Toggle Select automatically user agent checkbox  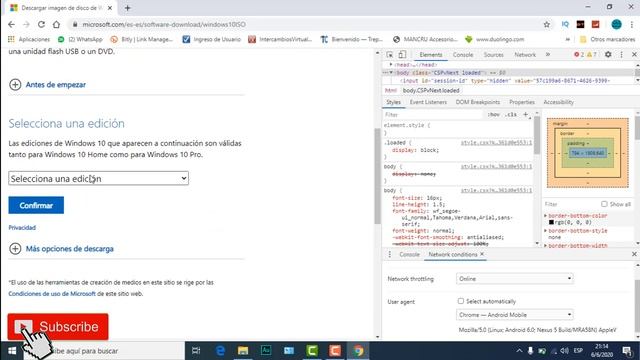tap(460, 301)
